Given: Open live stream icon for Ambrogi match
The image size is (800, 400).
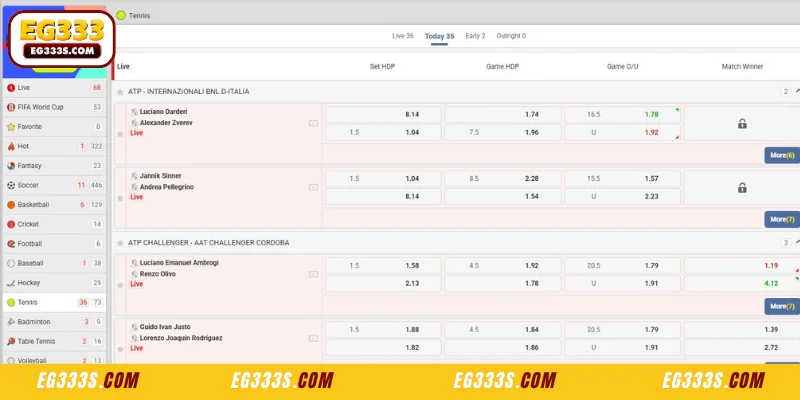Looking at the screenshot, I should click(313, 274).
